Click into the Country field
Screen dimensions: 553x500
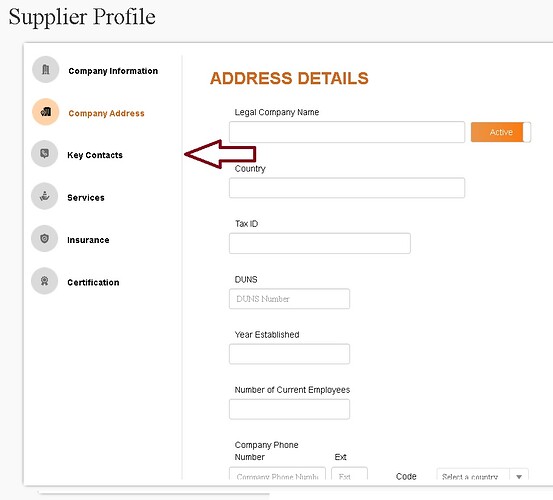347,188
